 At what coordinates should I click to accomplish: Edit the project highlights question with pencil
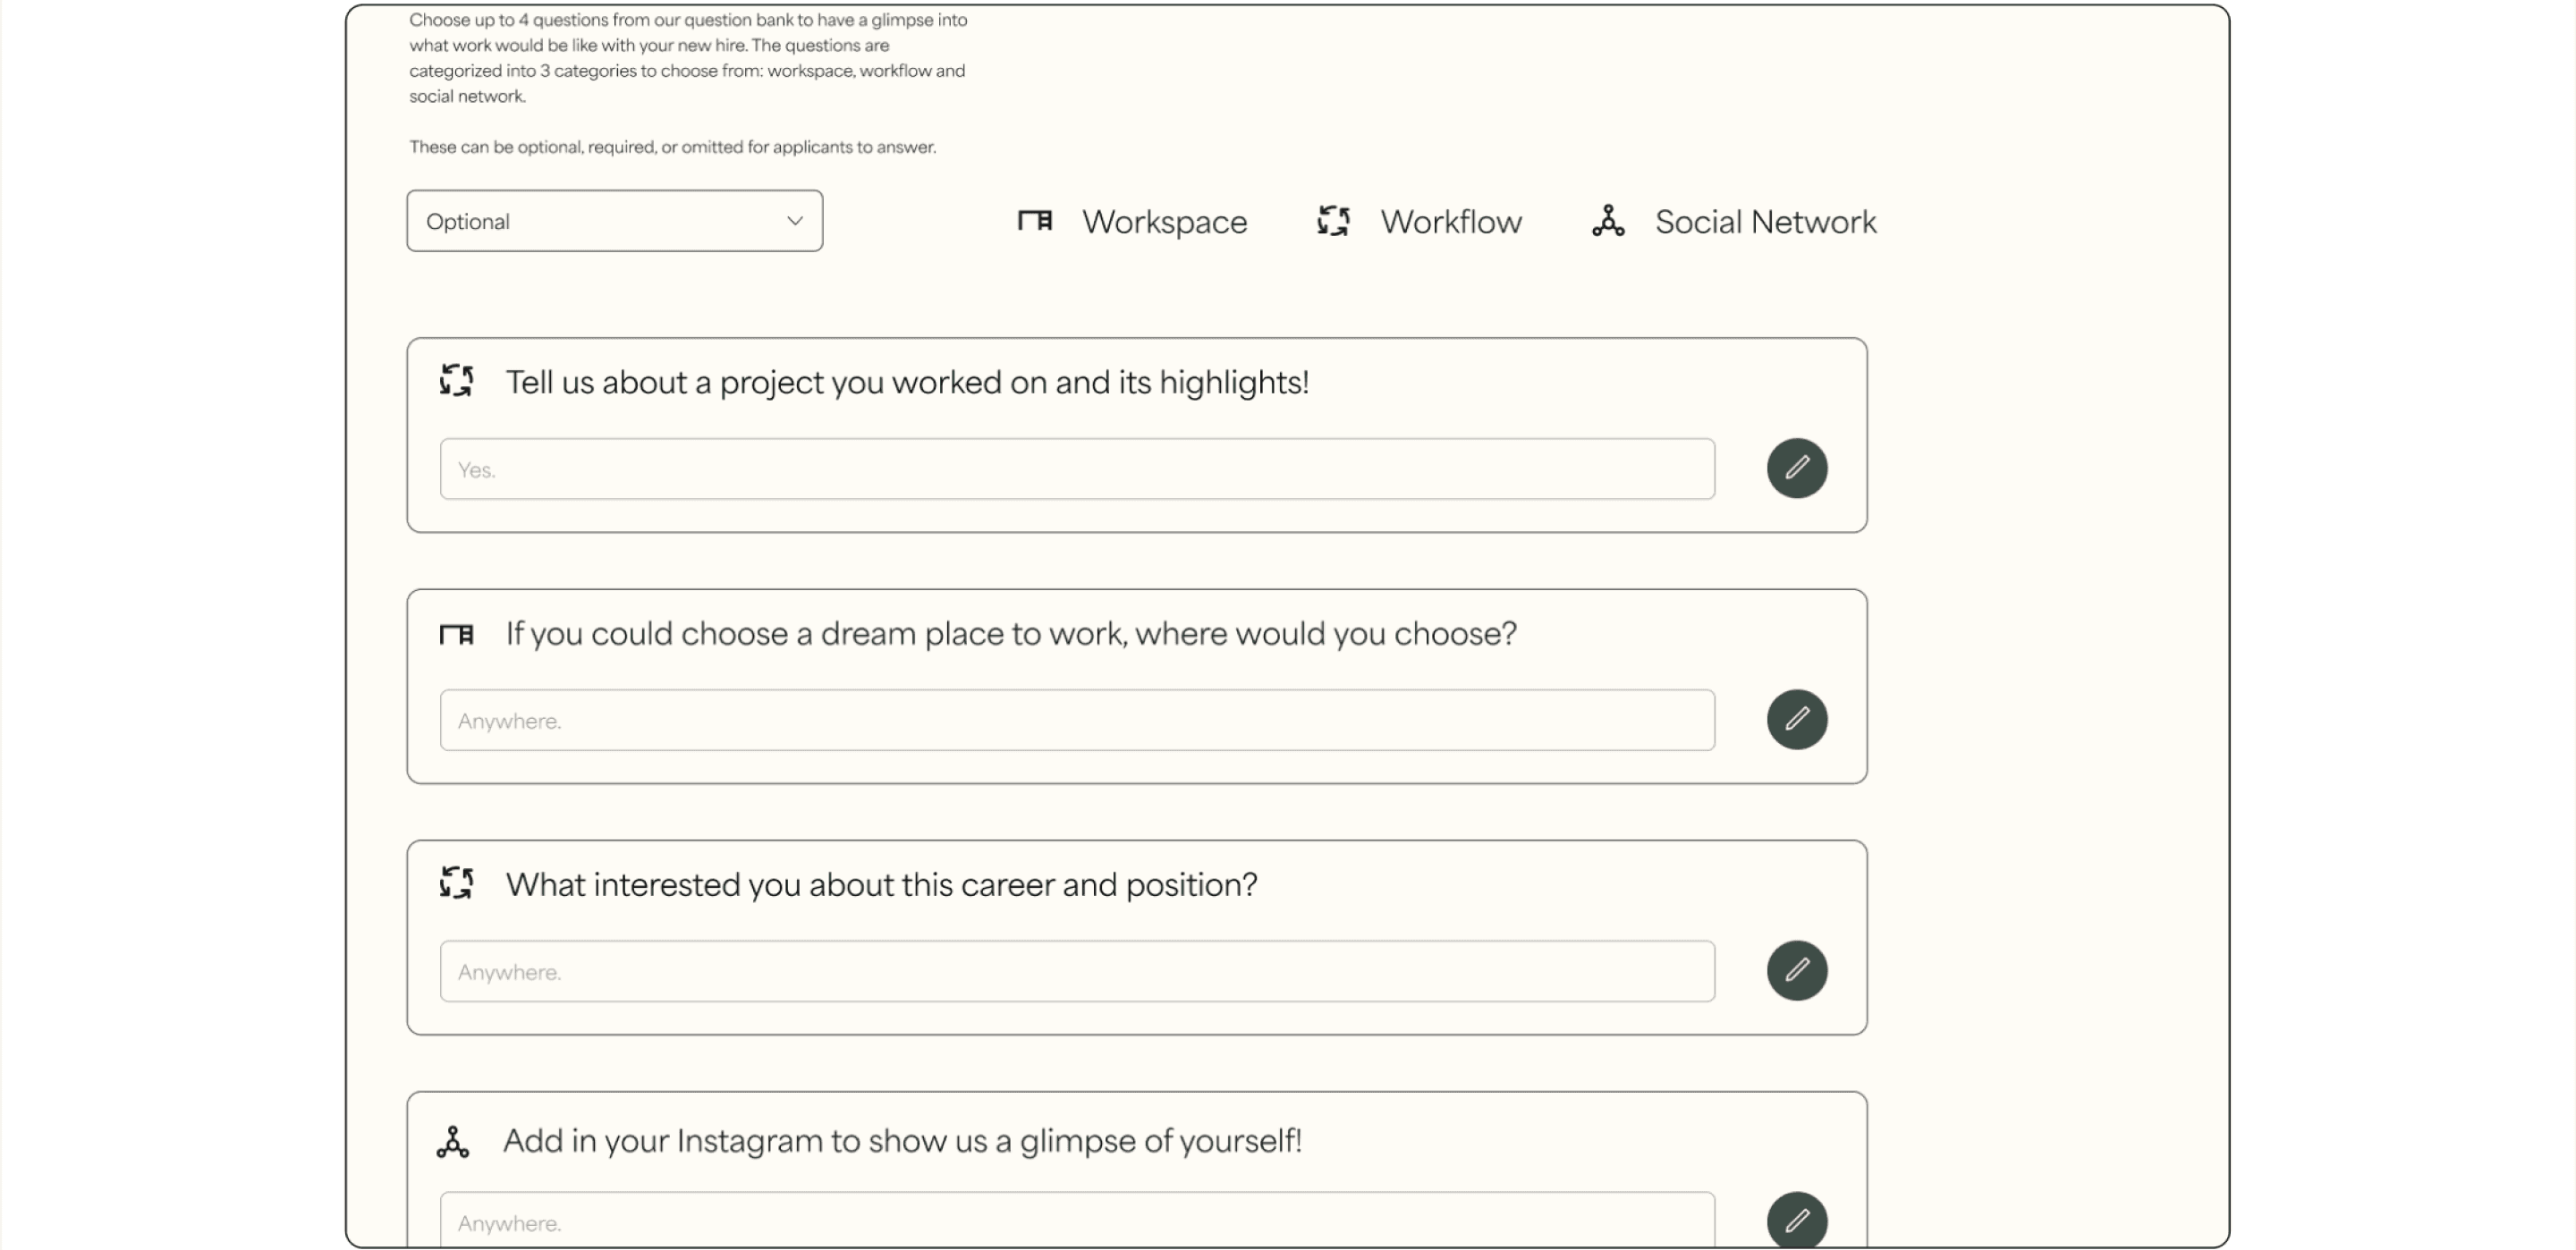(1796, 468)
